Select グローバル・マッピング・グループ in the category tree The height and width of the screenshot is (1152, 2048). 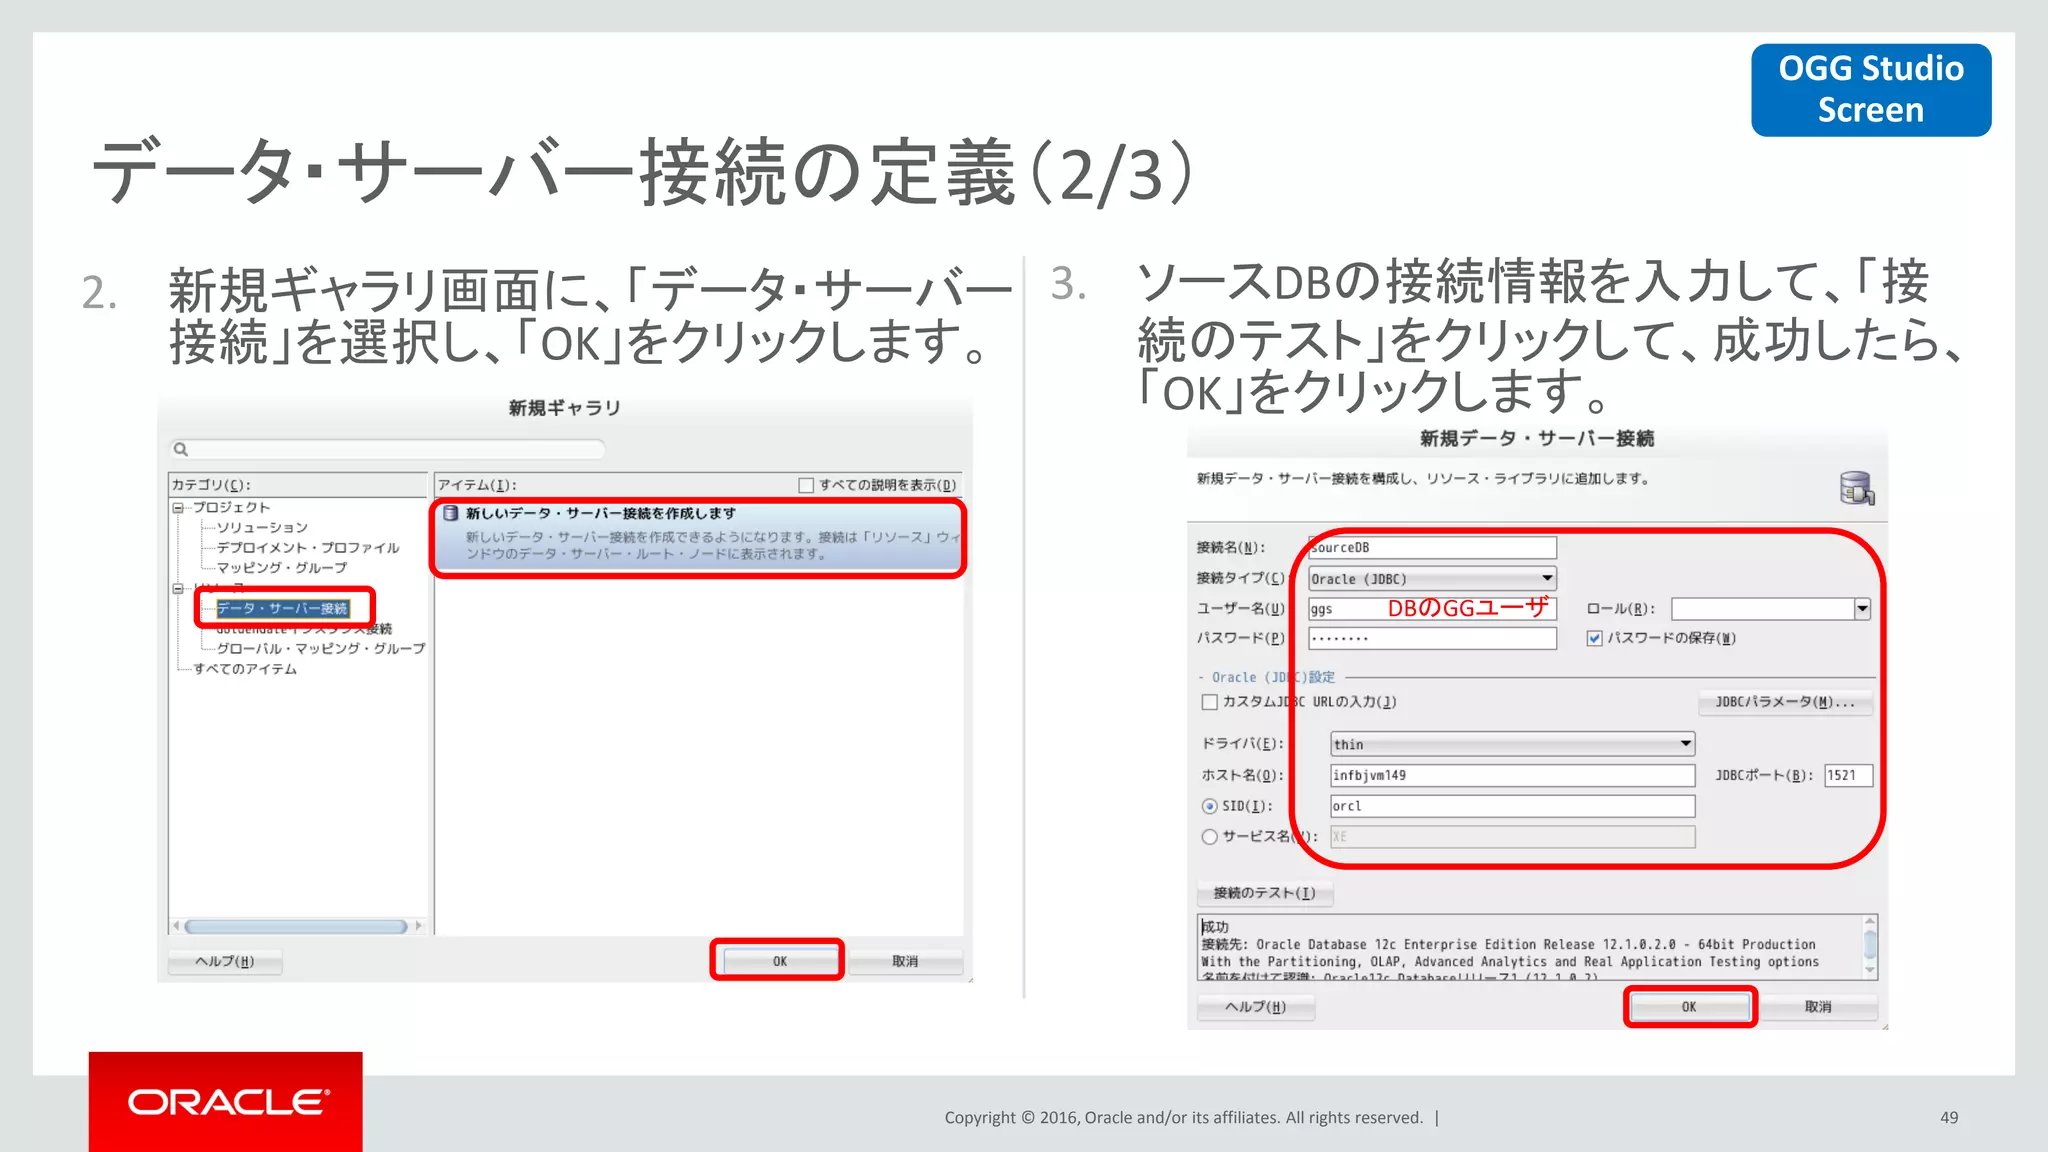click(320, 649)
